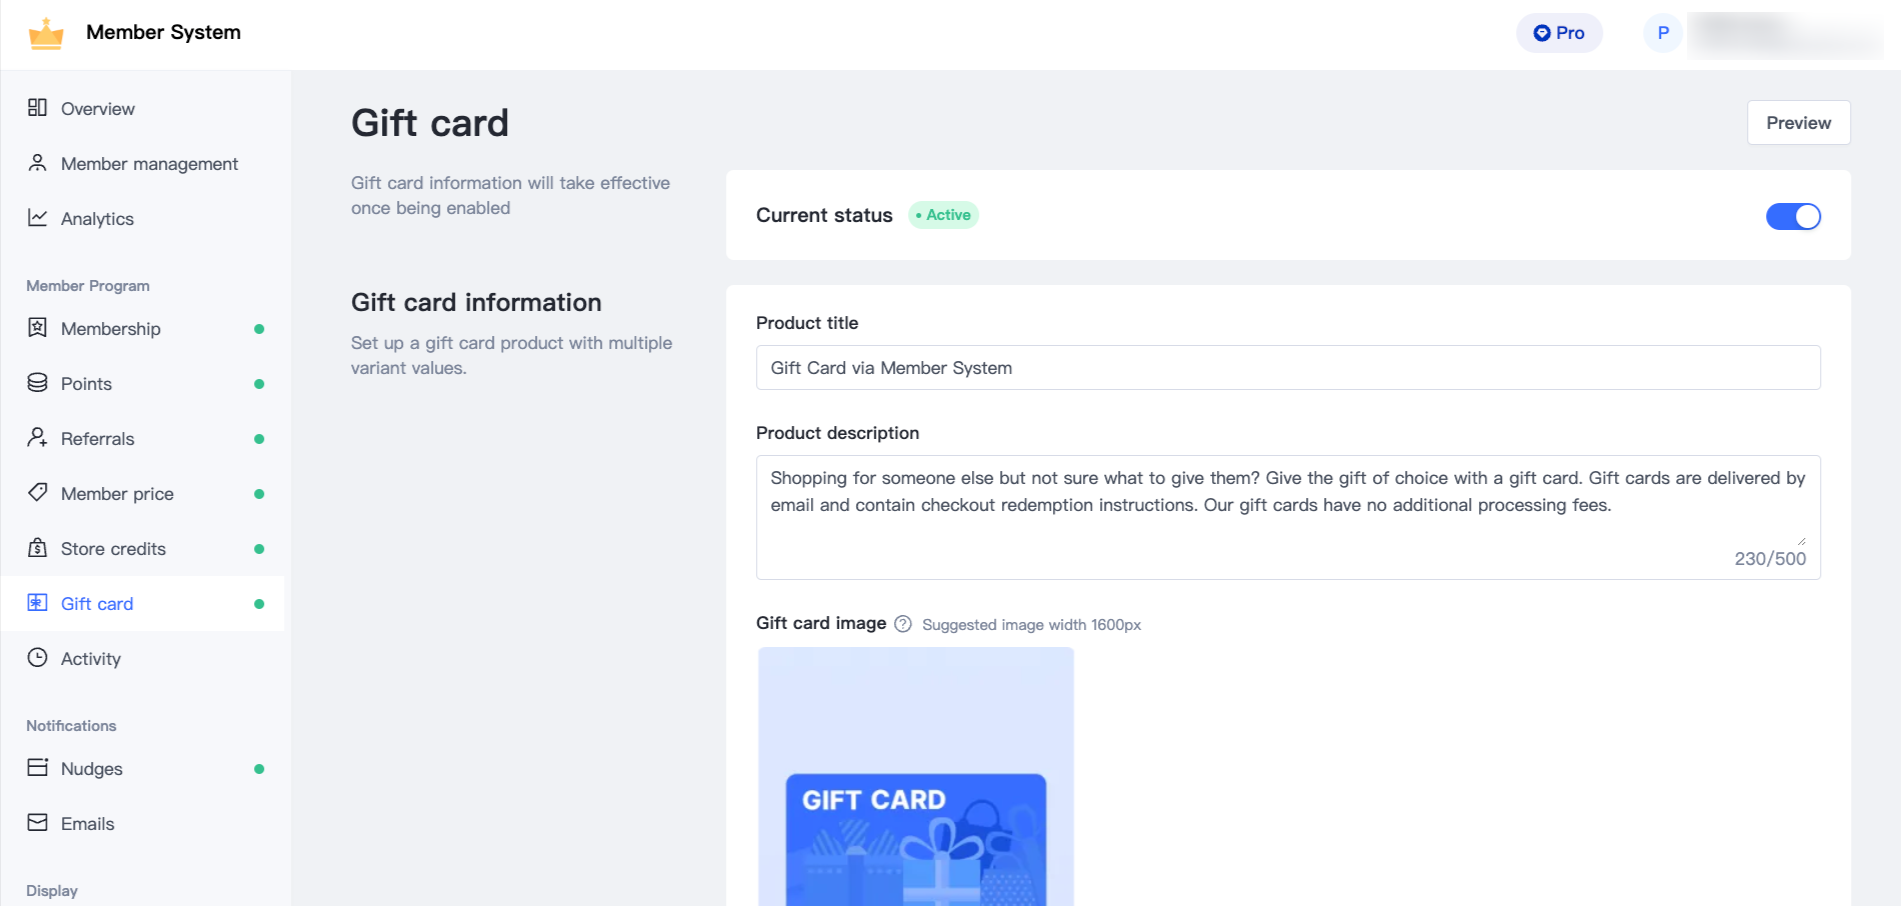The width and height of the screenshot is (1901, 906).
Task: Click the crown logo icon
Action: pyautogui.click(x=46, y=33)
